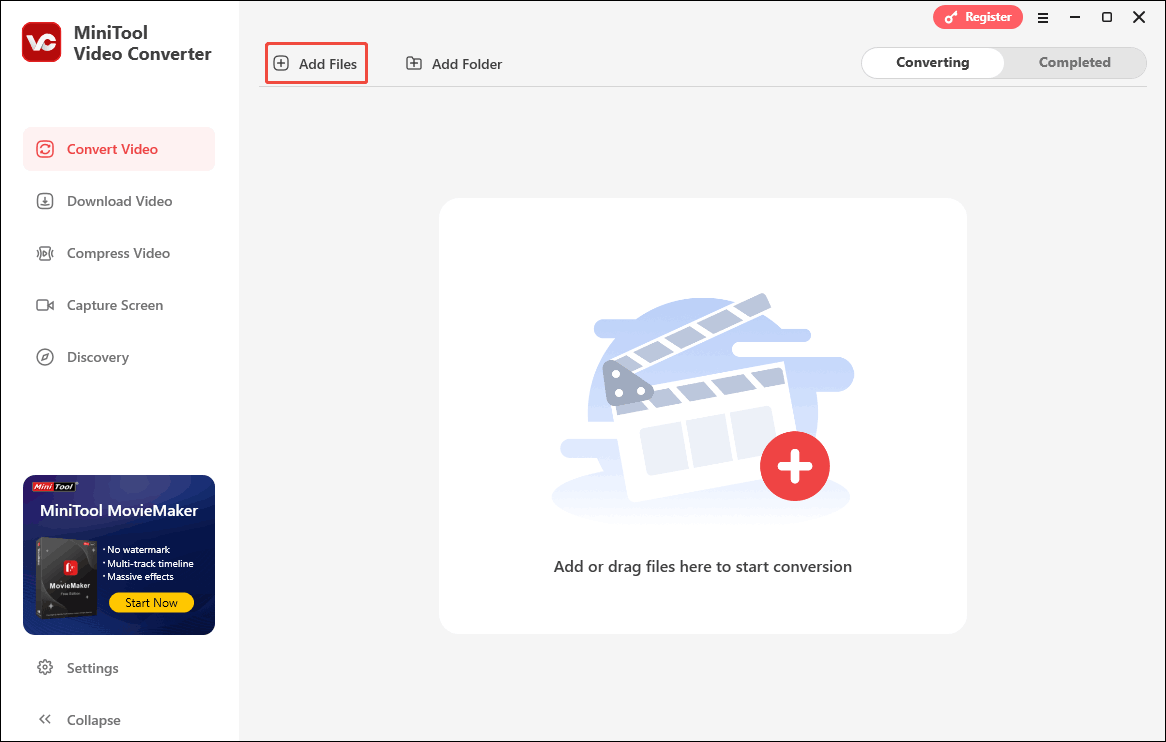The width and height of the screenshot is (1166, 742).
Task: Go to the Discovery section
Action: pos(119,358)
